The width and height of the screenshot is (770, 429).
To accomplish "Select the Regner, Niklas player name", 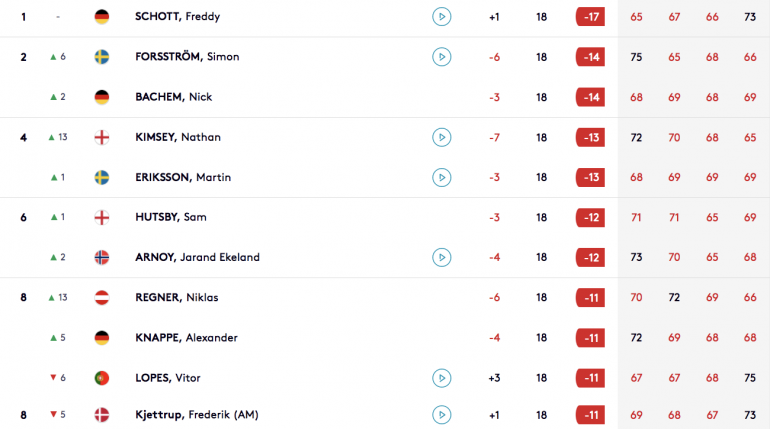I will point(177,297).
